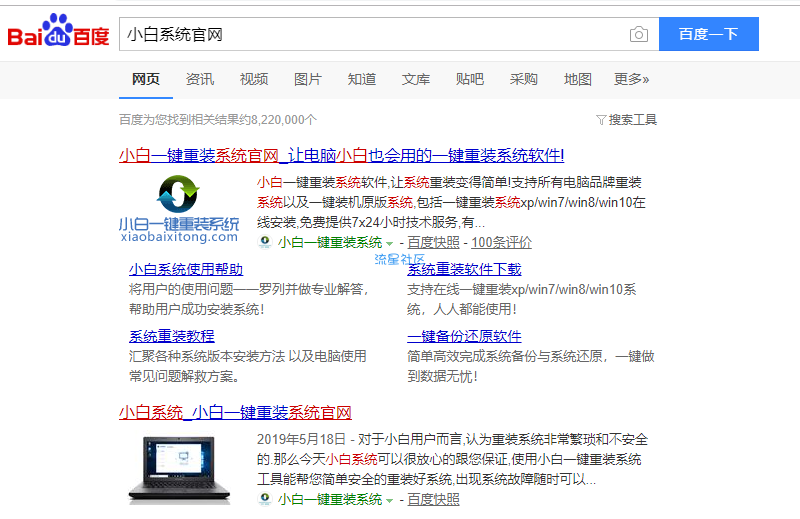Open second result 小白系统_小白一键重装系统官网 link
Image resolution: width=800 pixels, height=519 pixels.
tap(235, 412)
